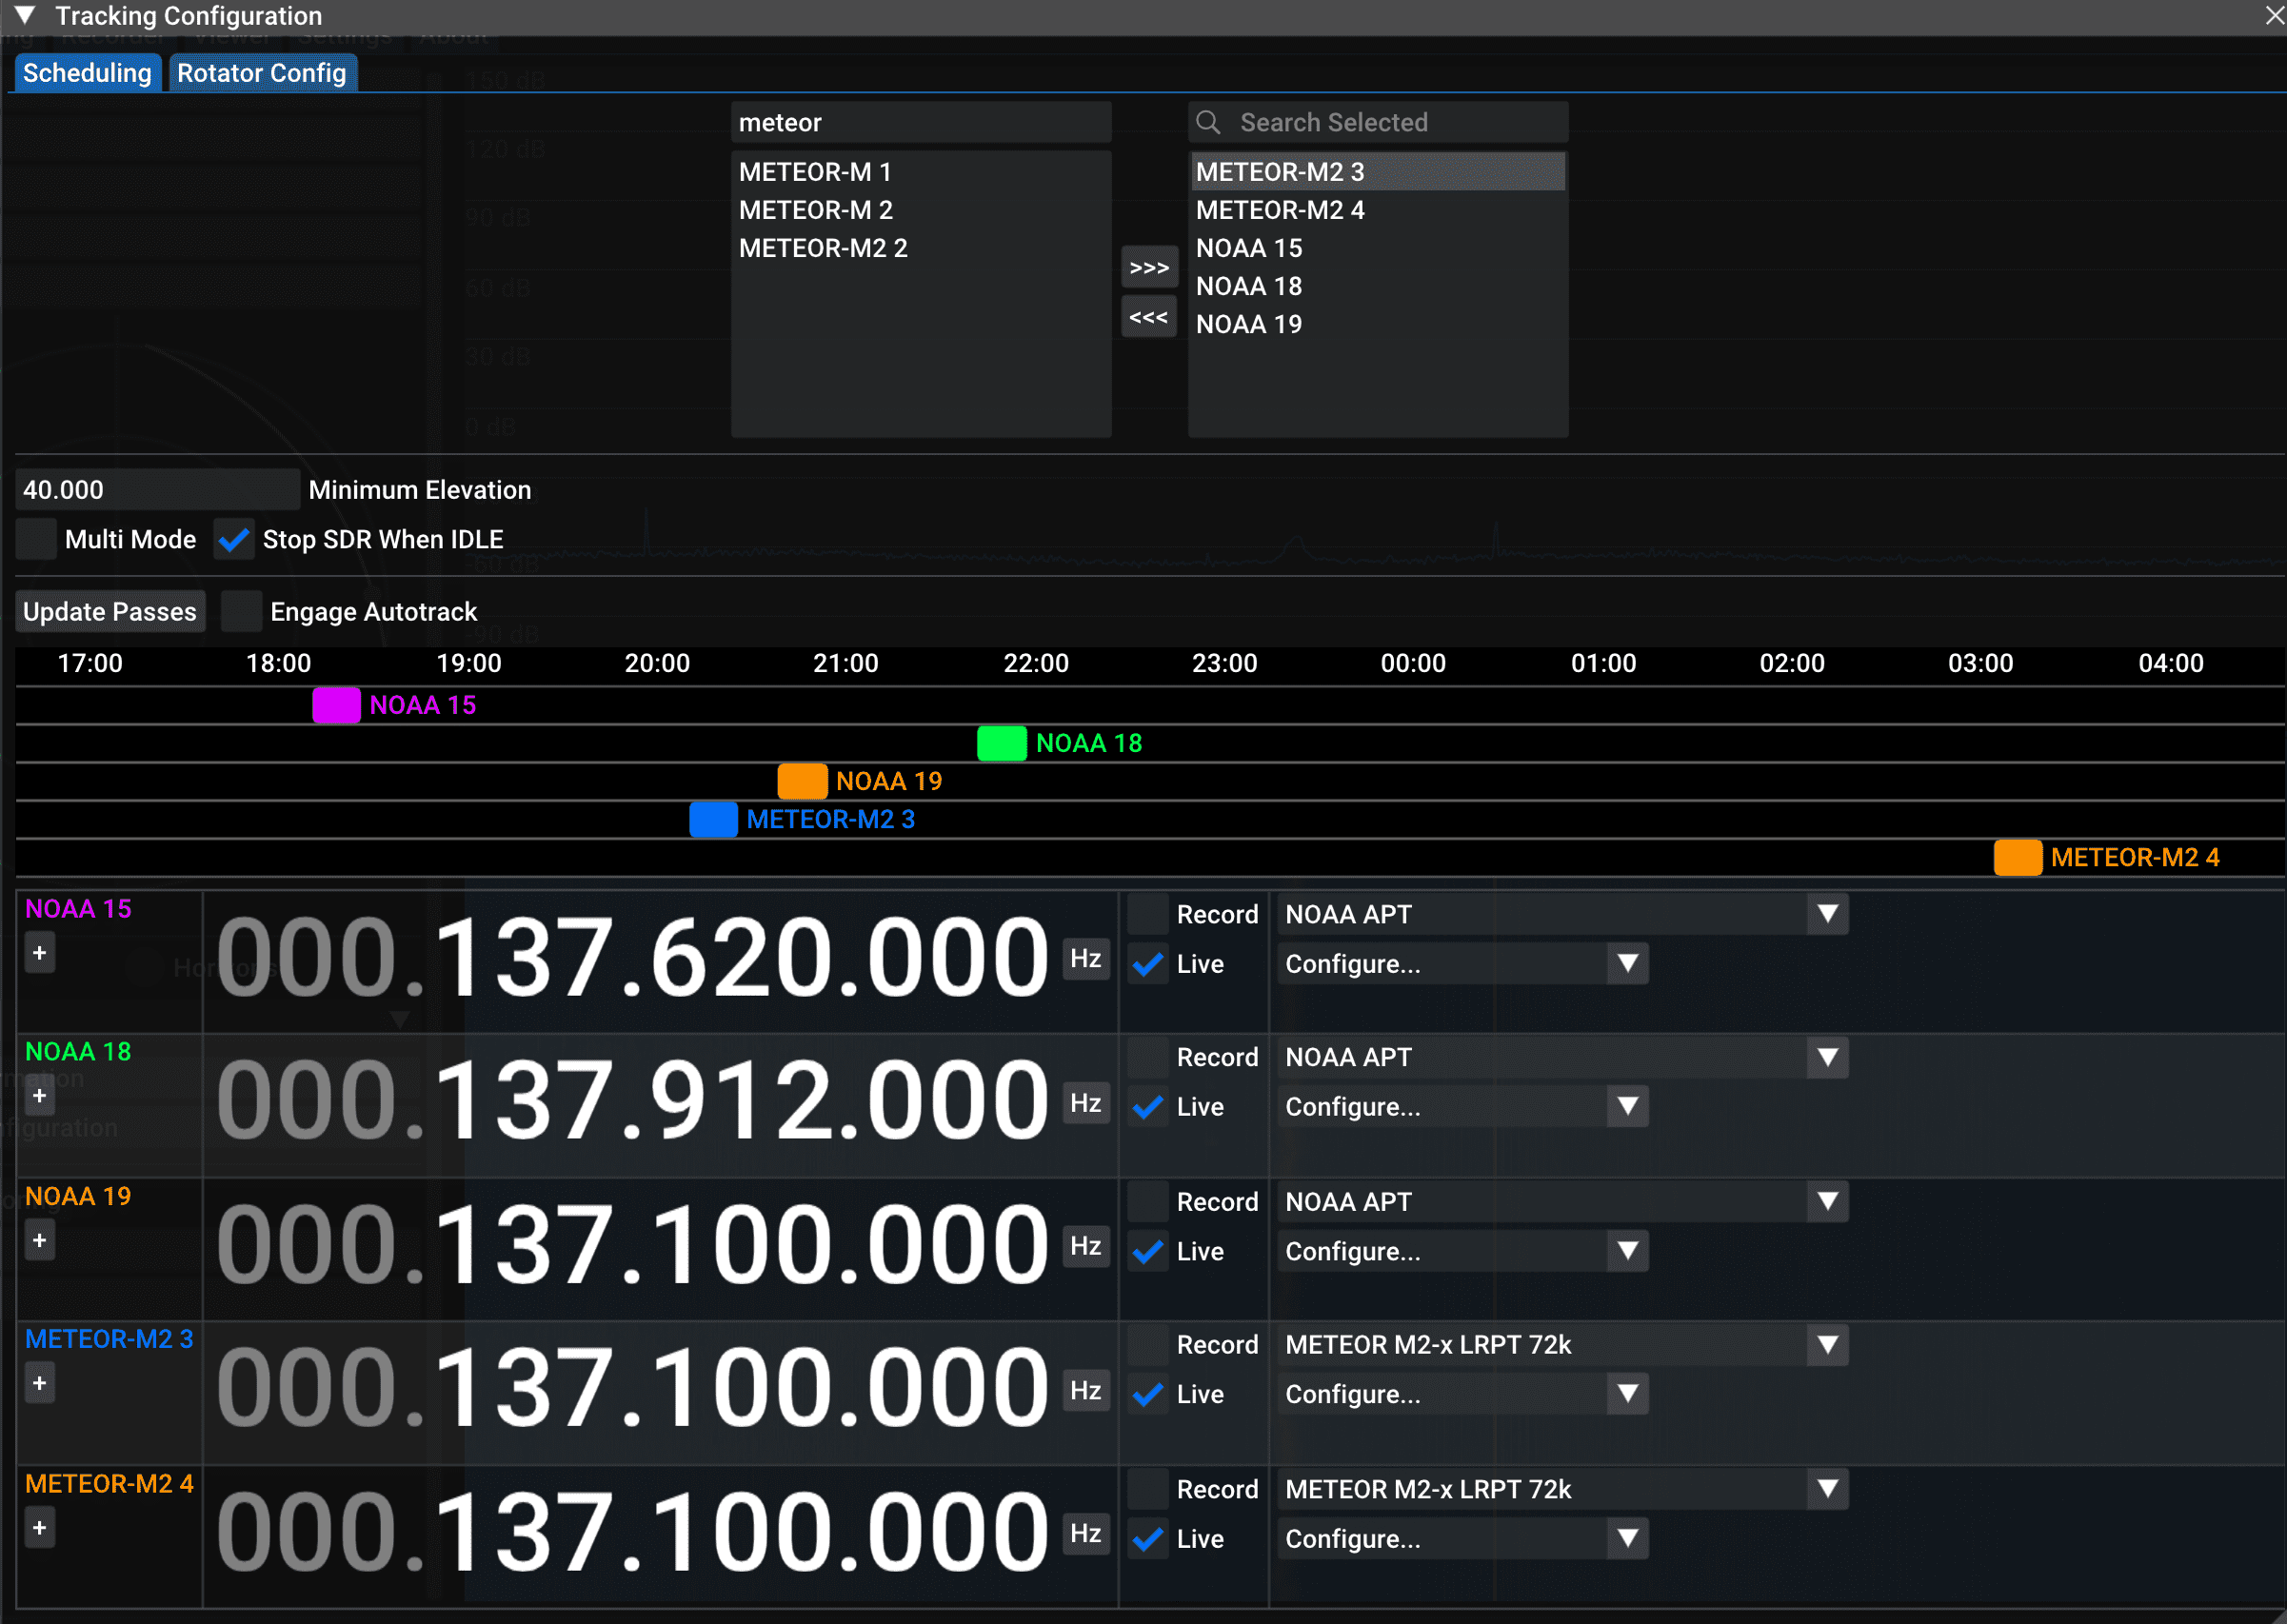Disable Stop SDR When IDLE checkbox
The width and height of the screenshot is (2287, 1624).
point(234,540)
